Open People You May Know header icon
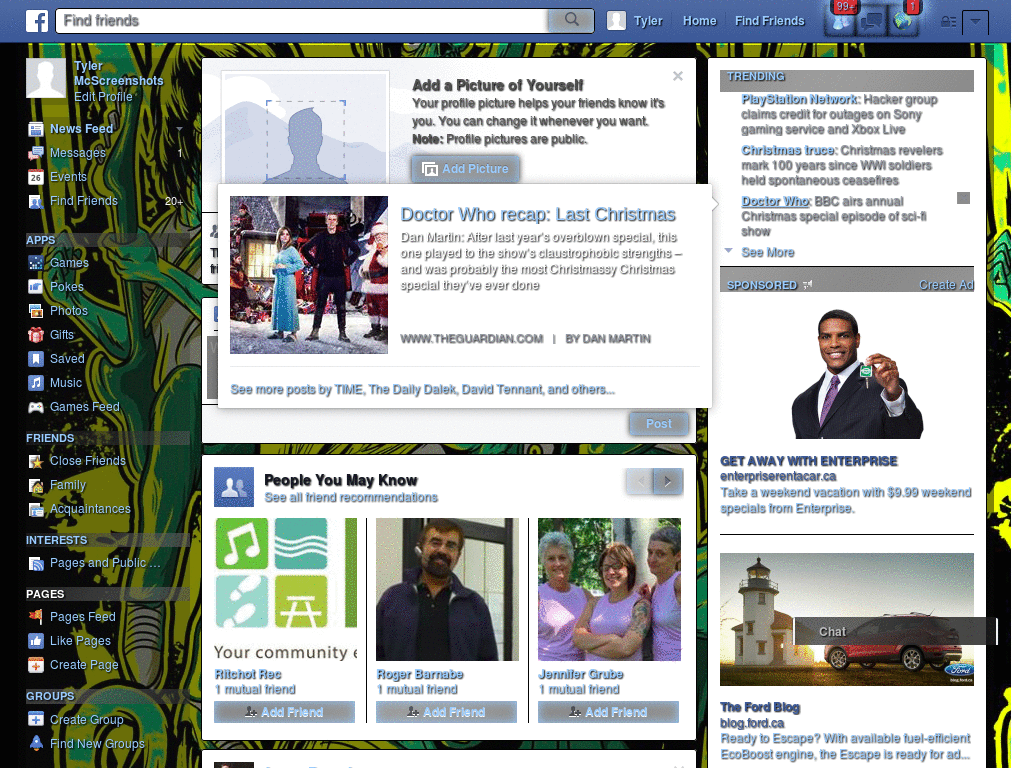The image size is (1024, 768). coord(234,487)
